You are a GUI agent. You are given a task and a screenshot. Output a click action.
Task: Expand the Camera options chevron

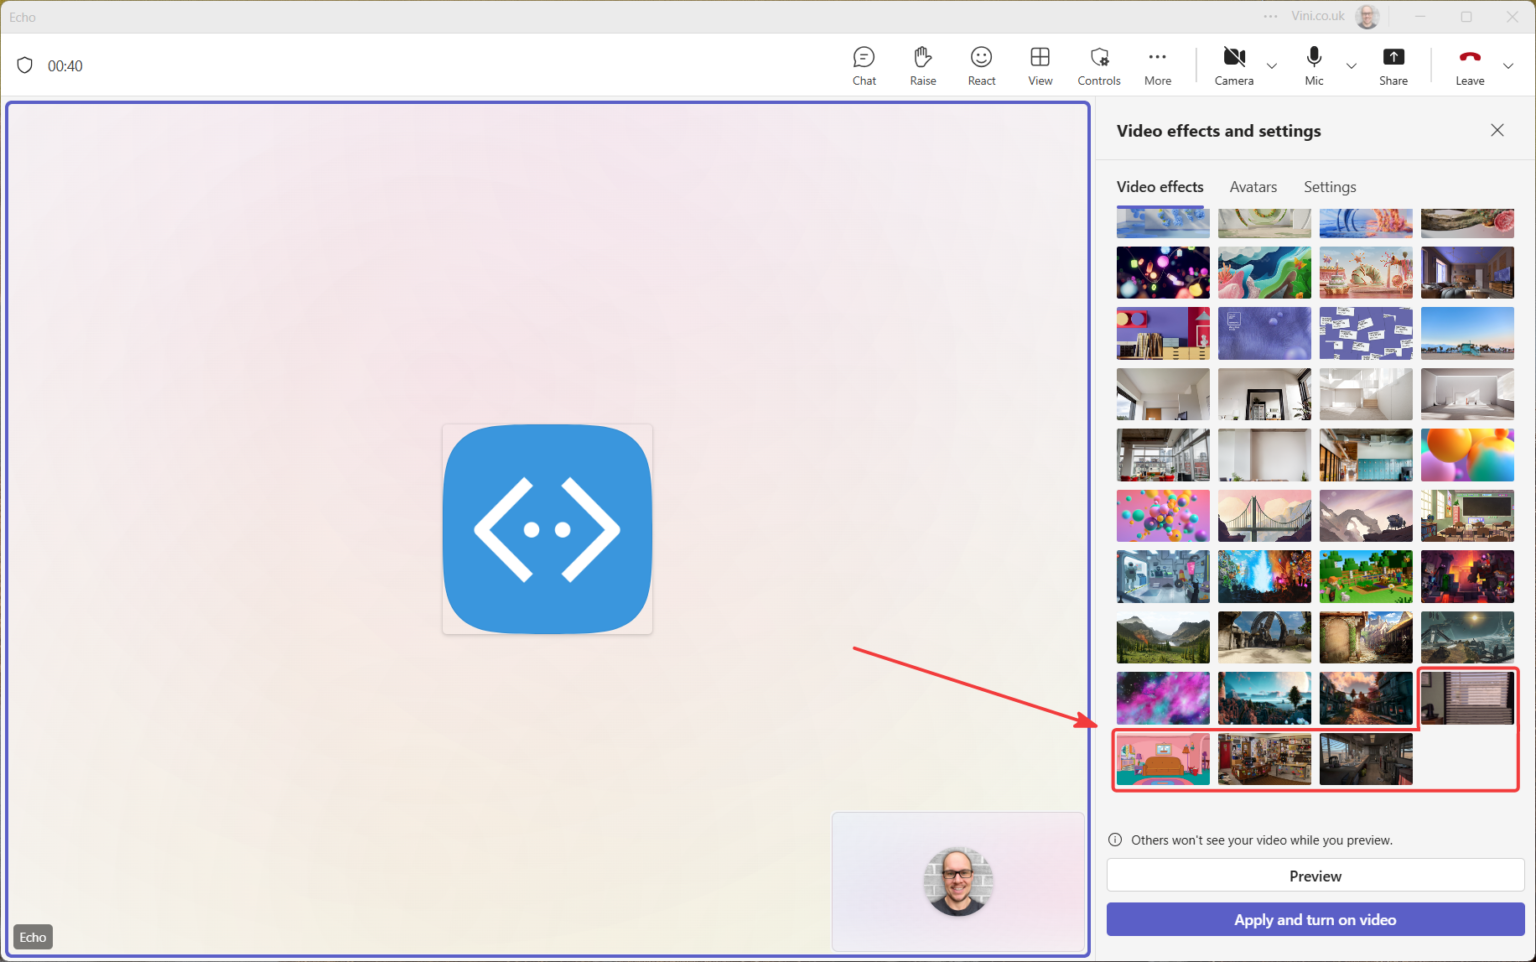1272,66
